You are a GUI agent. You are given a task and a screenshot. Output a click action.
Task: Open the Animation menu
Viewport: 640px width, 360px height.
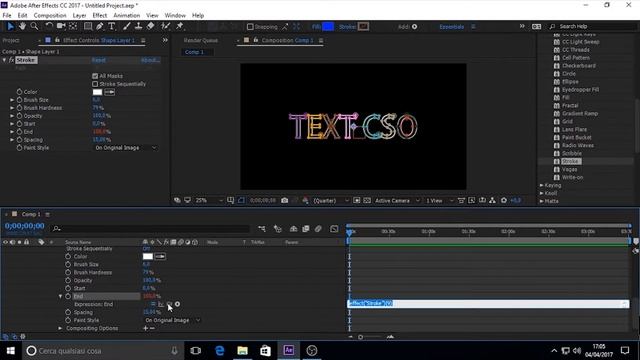127,16
